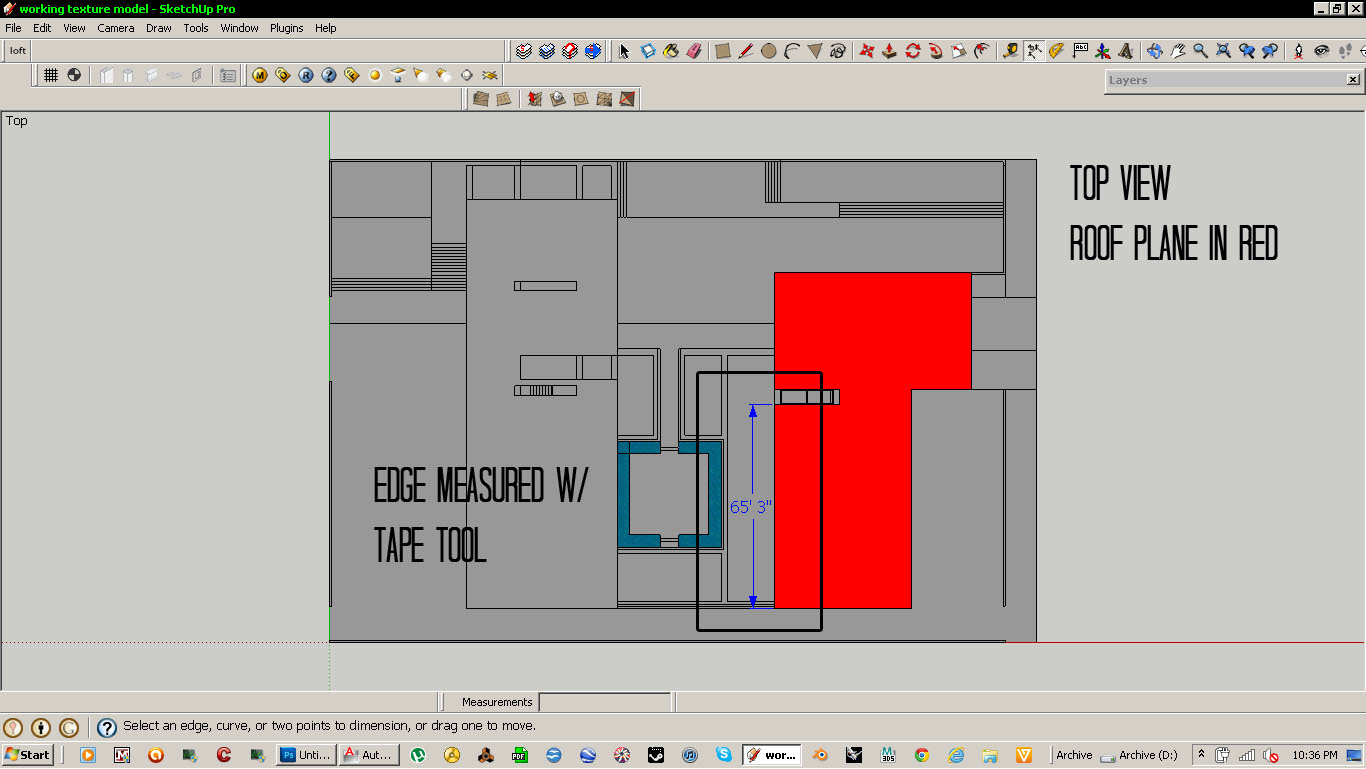Open the Plugins menu
This screenshot has width=1366, height=769.
tap(287, 28)
